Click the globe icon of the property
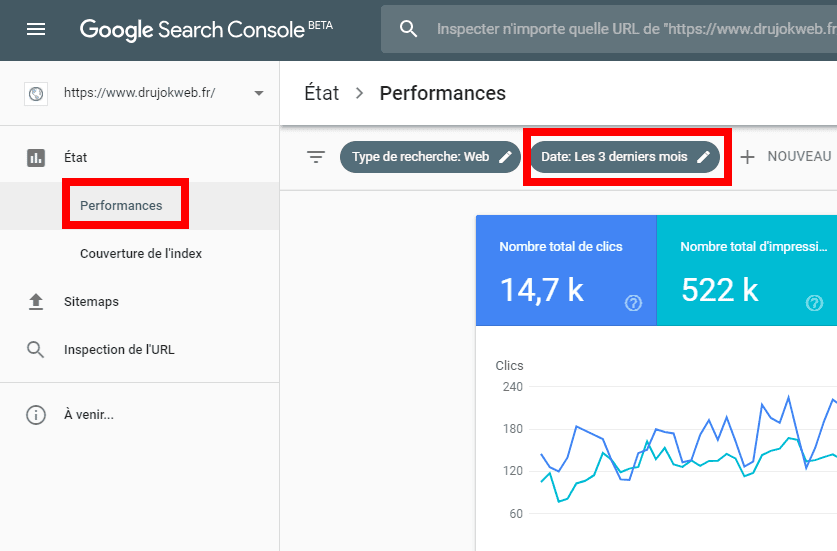 (x=36, y=94)
